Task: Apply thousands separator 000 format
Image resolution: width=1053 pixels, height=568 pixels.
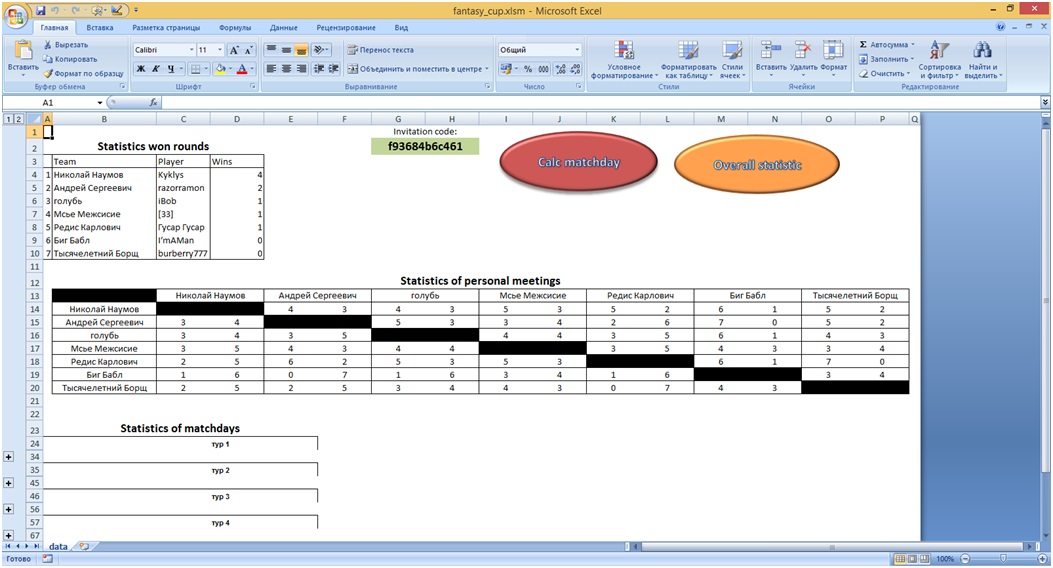Action: pyautogui.click(x=543, y=68)
